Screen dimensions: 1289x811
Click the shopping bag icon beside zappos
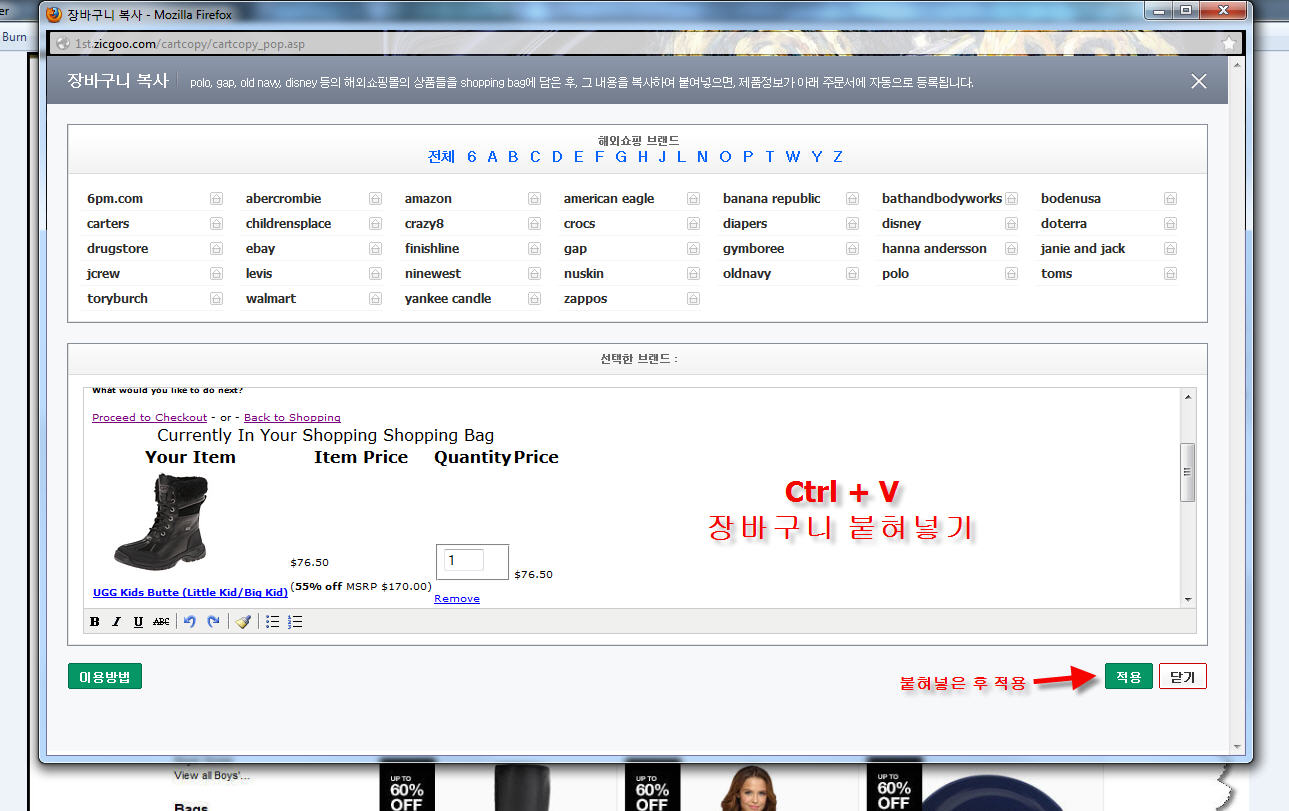[693, 299]
